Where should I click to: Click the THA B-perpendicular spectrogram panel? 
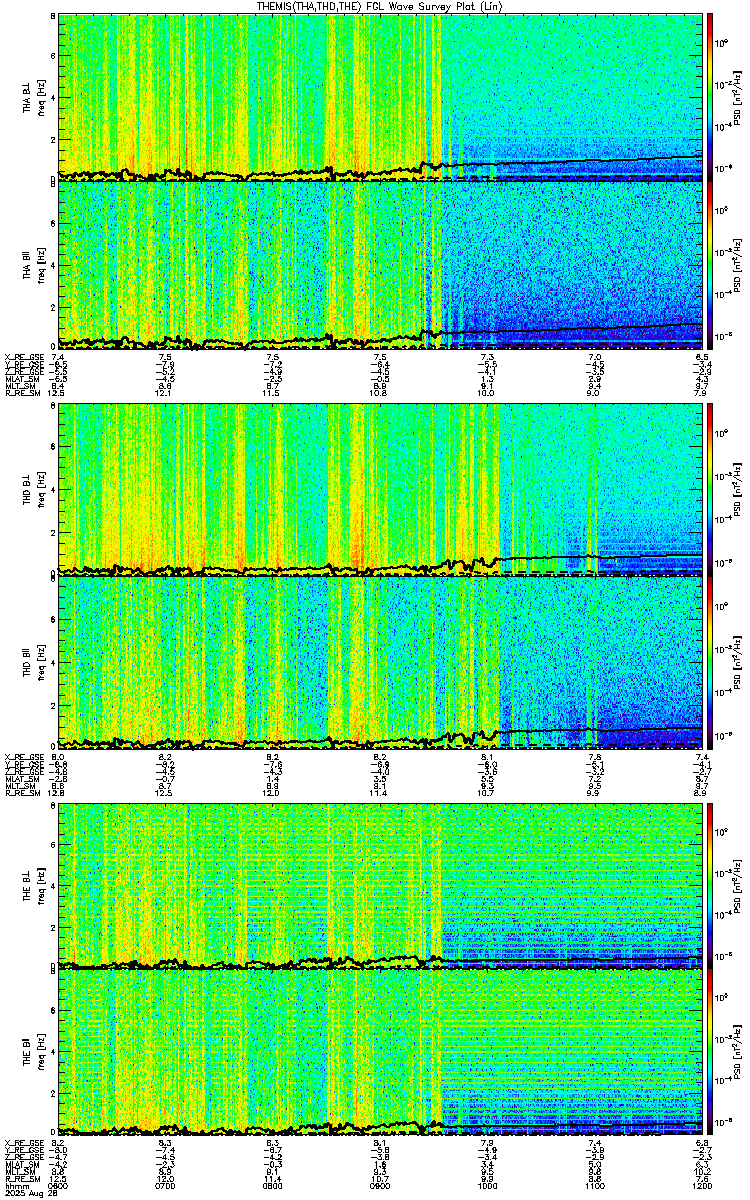381,97
